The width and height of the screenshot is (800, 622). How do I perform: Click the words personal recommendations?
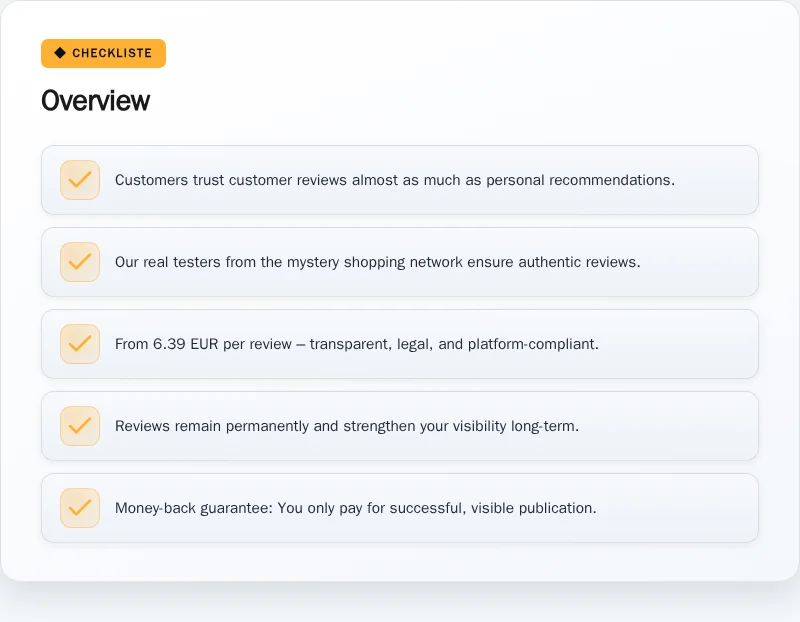coord(580,180)
